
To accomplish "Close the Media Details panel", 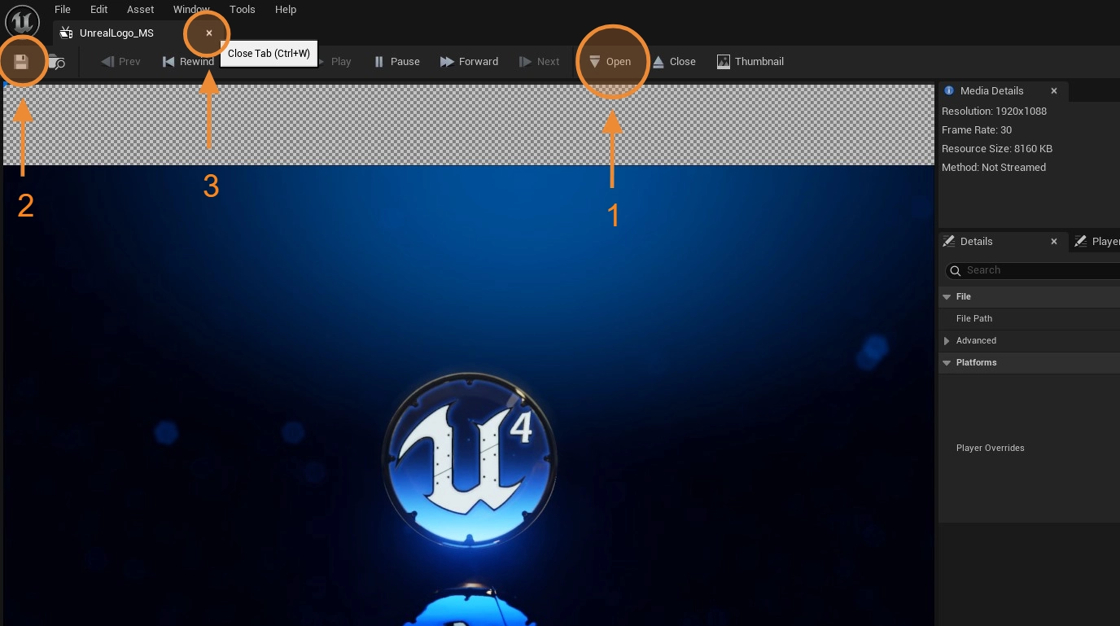I will click(1054, 91).
